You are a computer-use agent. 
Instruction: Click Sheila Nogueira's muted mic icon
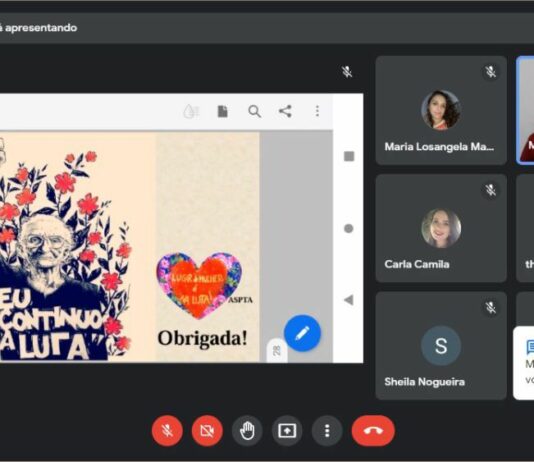(x=490, y=307)
